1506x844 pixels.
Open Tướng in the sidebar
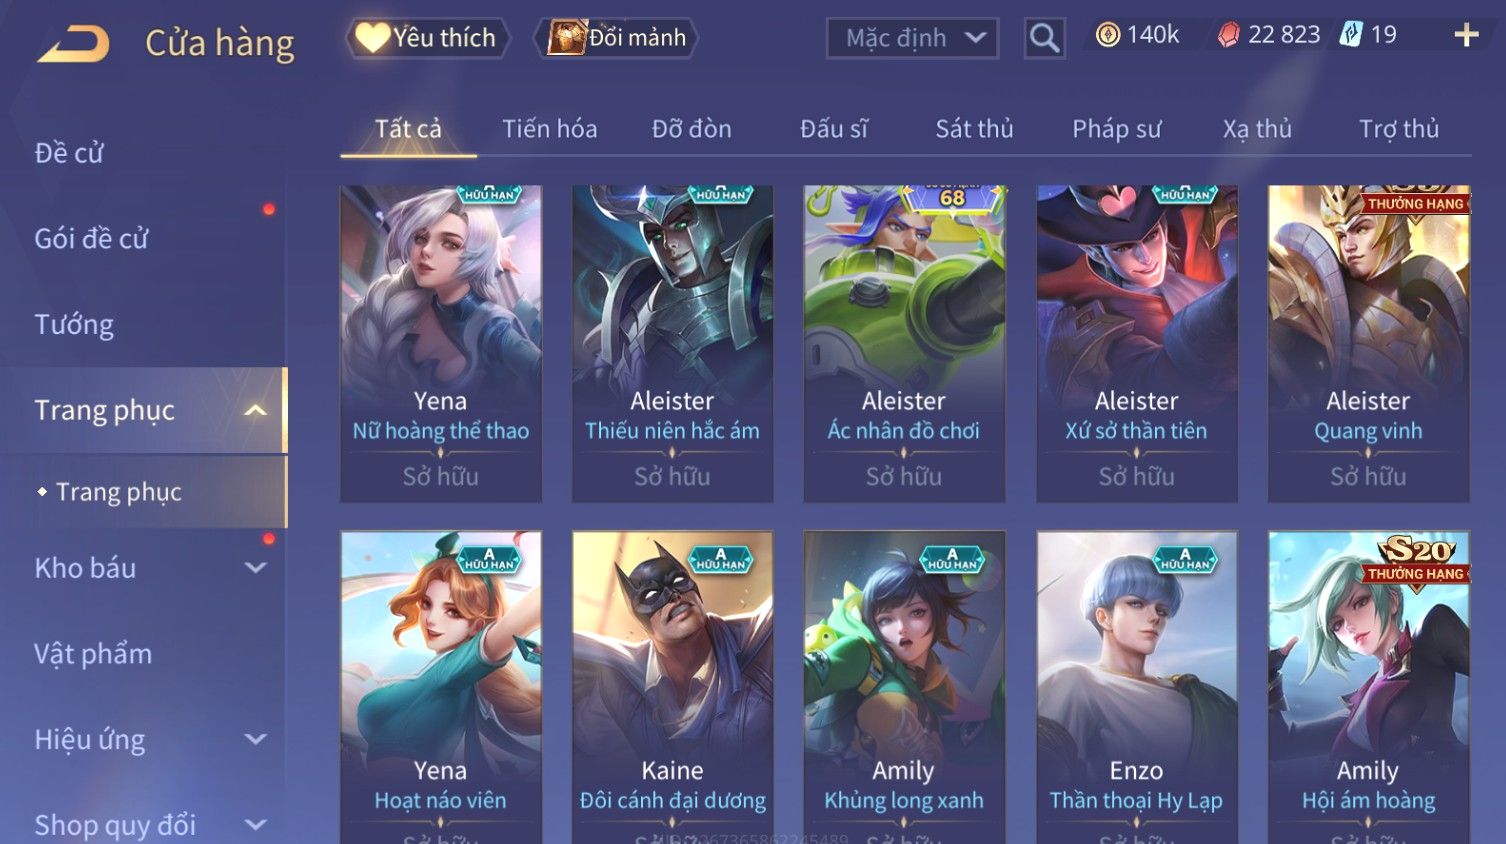74,324
